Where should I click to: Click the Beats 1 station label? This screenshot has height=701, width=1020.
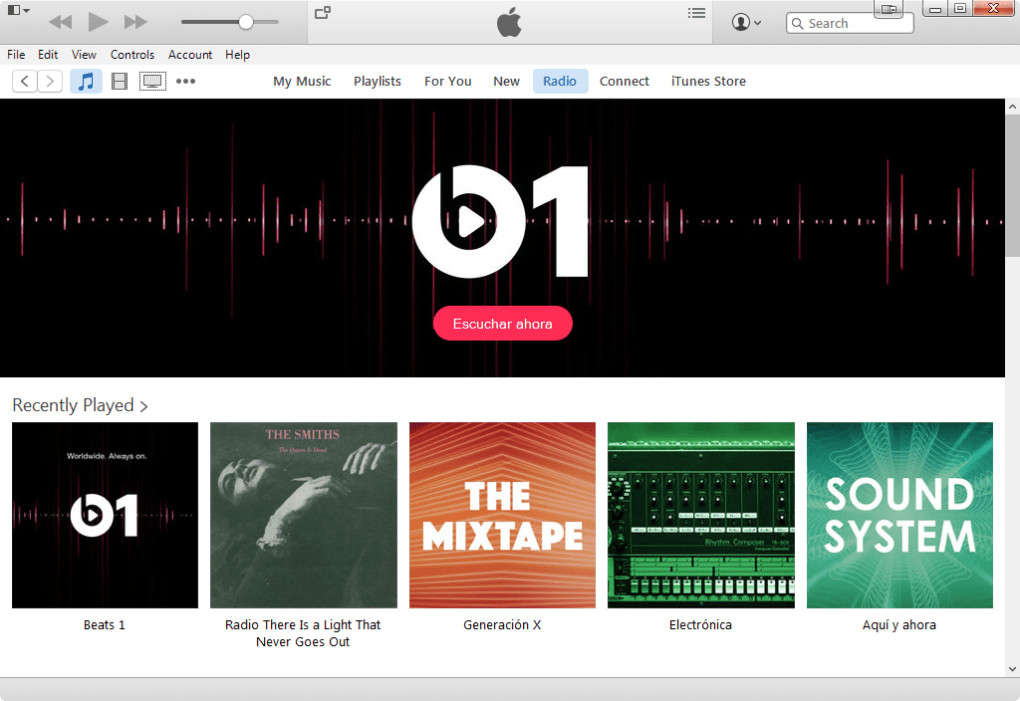[x=104, y=625]
